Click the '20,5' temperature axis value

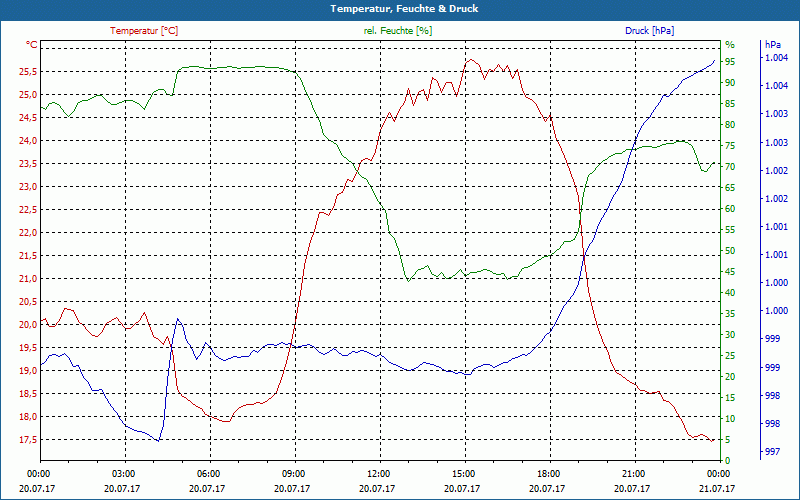point(28,302)
